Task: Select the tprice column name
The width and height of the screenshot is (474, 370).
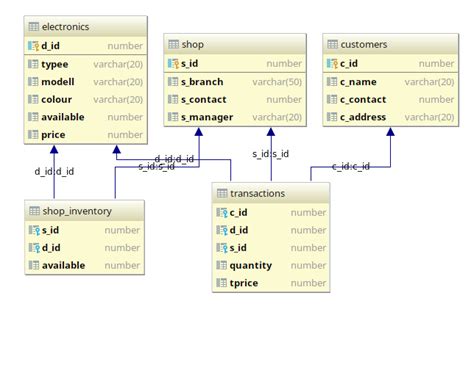Action: [244, 283]
